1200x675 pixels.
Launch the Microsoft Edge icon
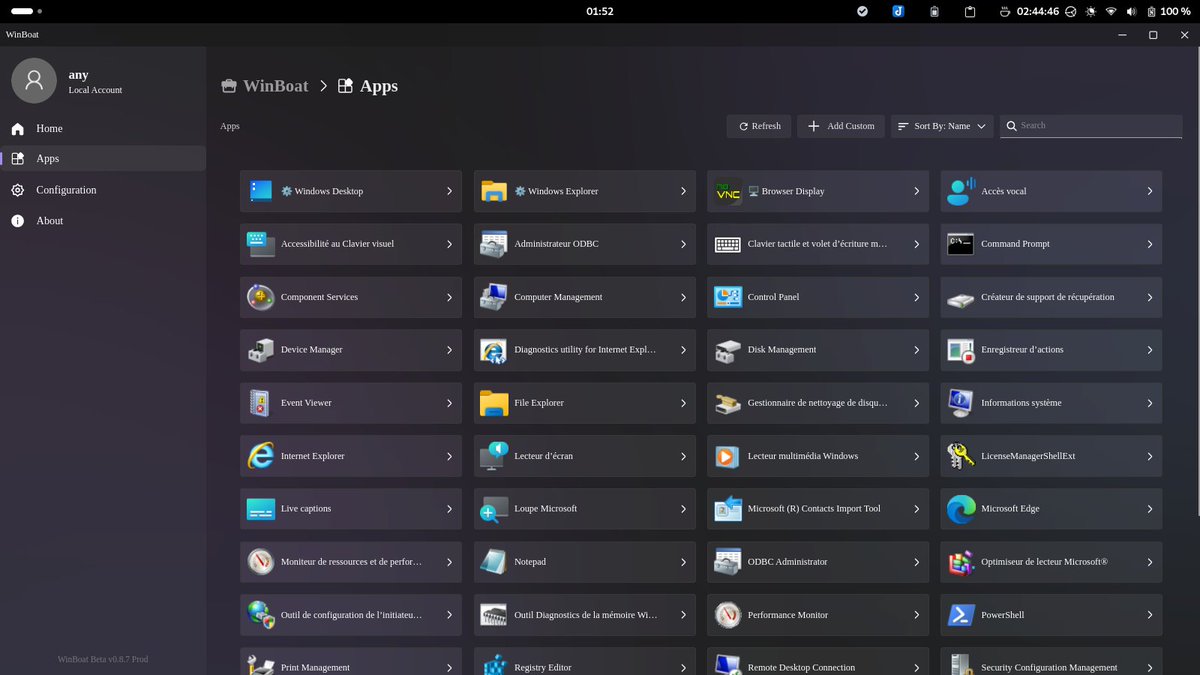[x=961, y=509]
